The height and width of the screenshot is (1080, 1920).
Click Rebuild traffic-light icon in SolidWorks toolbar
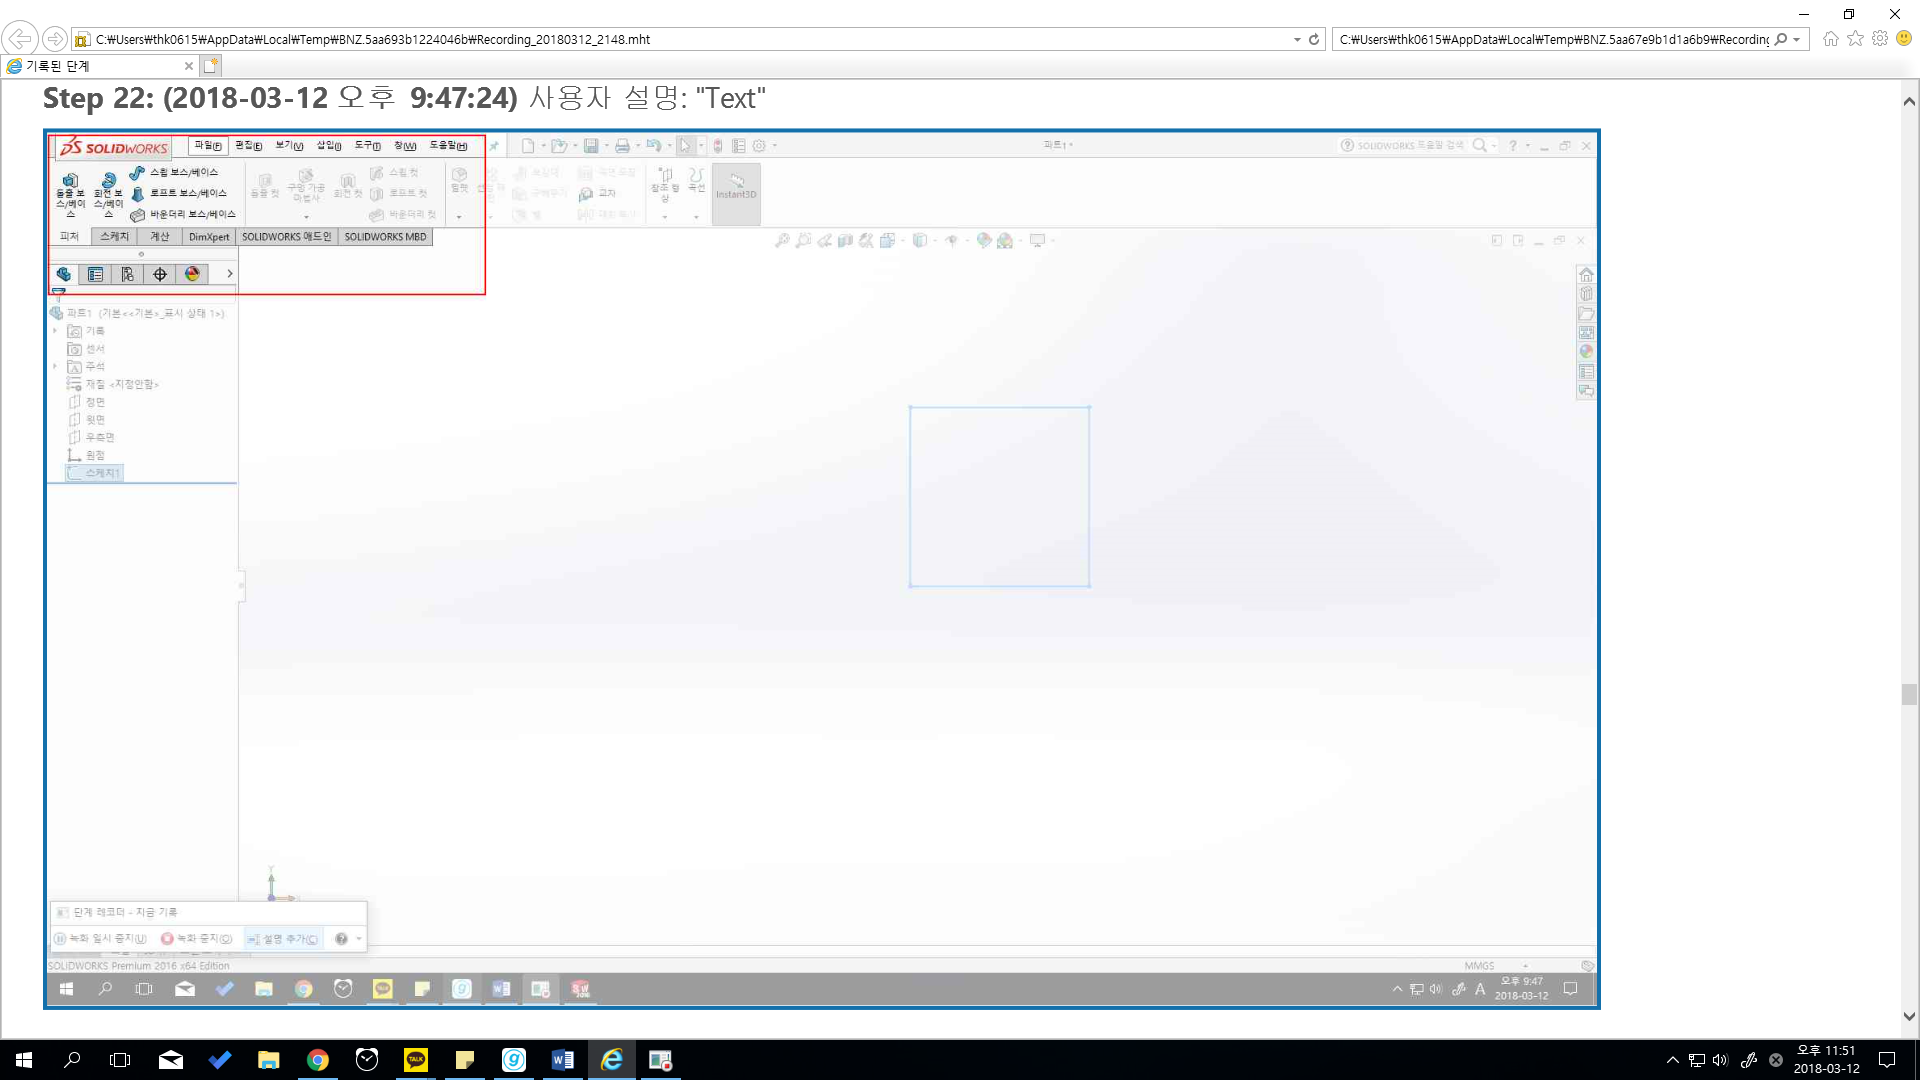(718, 146)
